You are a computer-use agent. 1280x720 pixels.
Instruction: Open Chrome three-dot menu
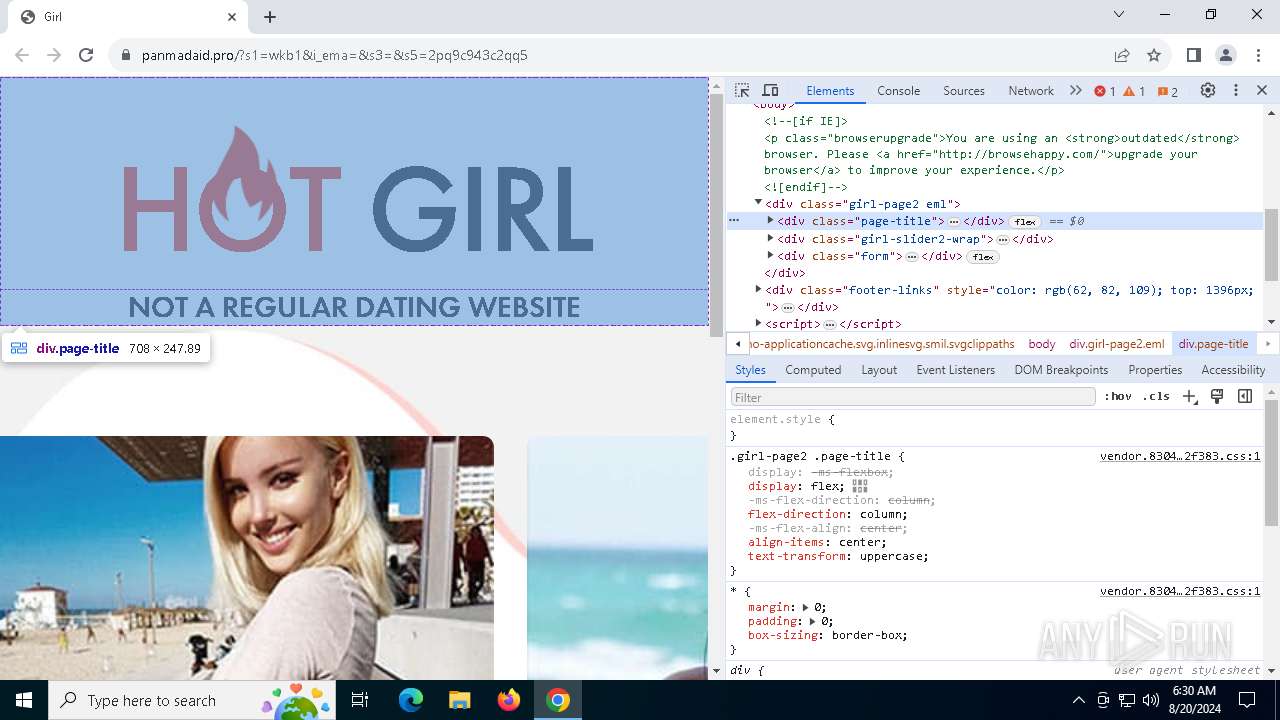click(x=1257, y=55)
